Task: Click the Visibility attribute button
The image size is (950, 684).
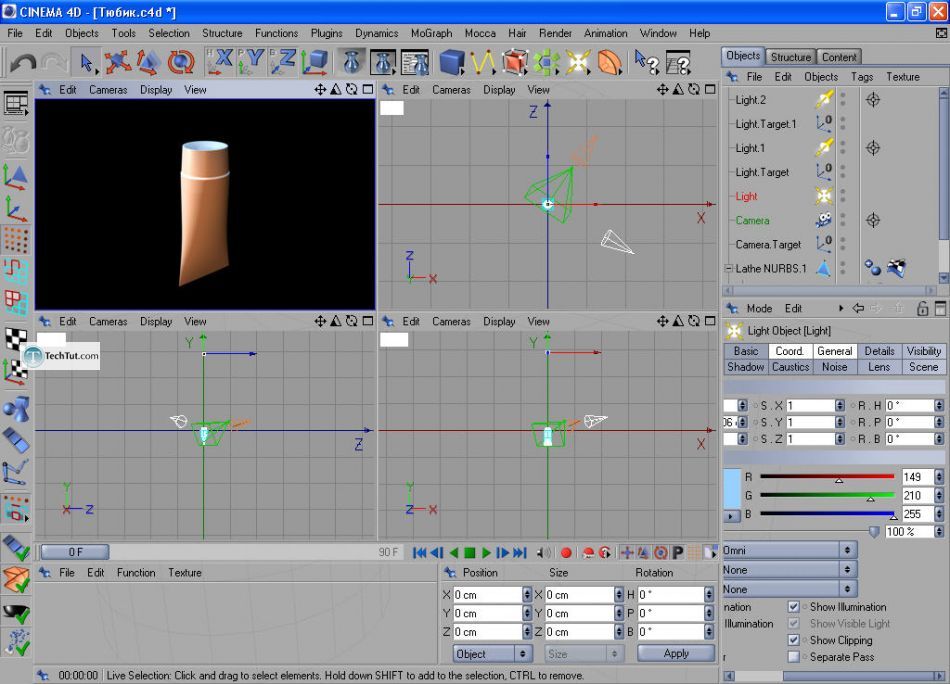Action: [x=924, y=351]
